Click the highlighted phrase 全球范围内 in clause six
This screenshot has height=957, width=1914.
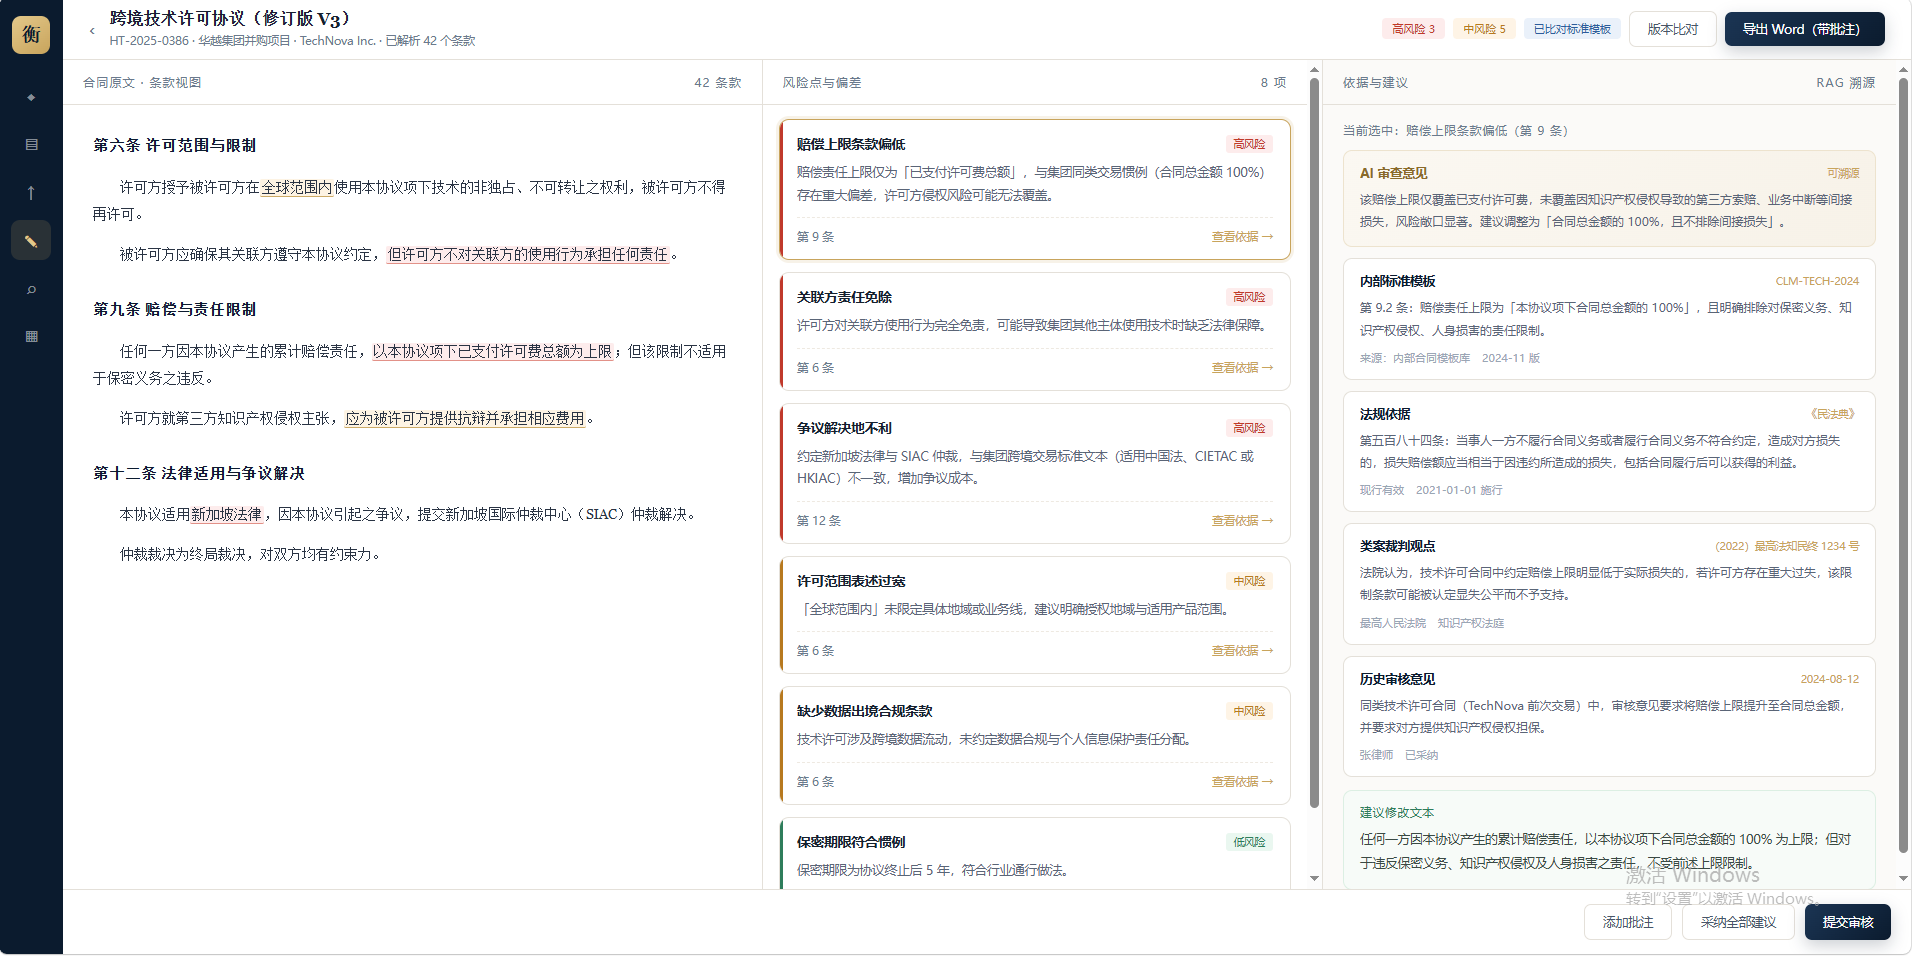[297, 187]
